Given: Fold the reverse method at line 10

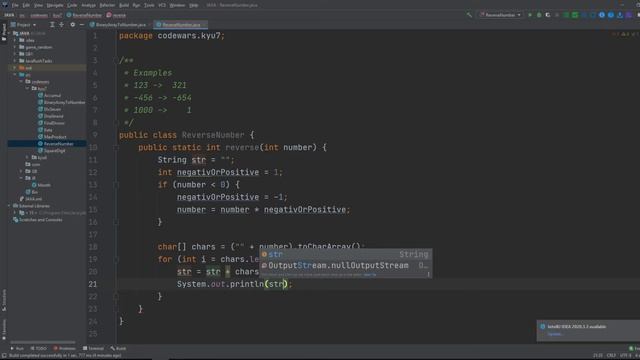Looking at the screenshot, I should (x=116, y=147).
